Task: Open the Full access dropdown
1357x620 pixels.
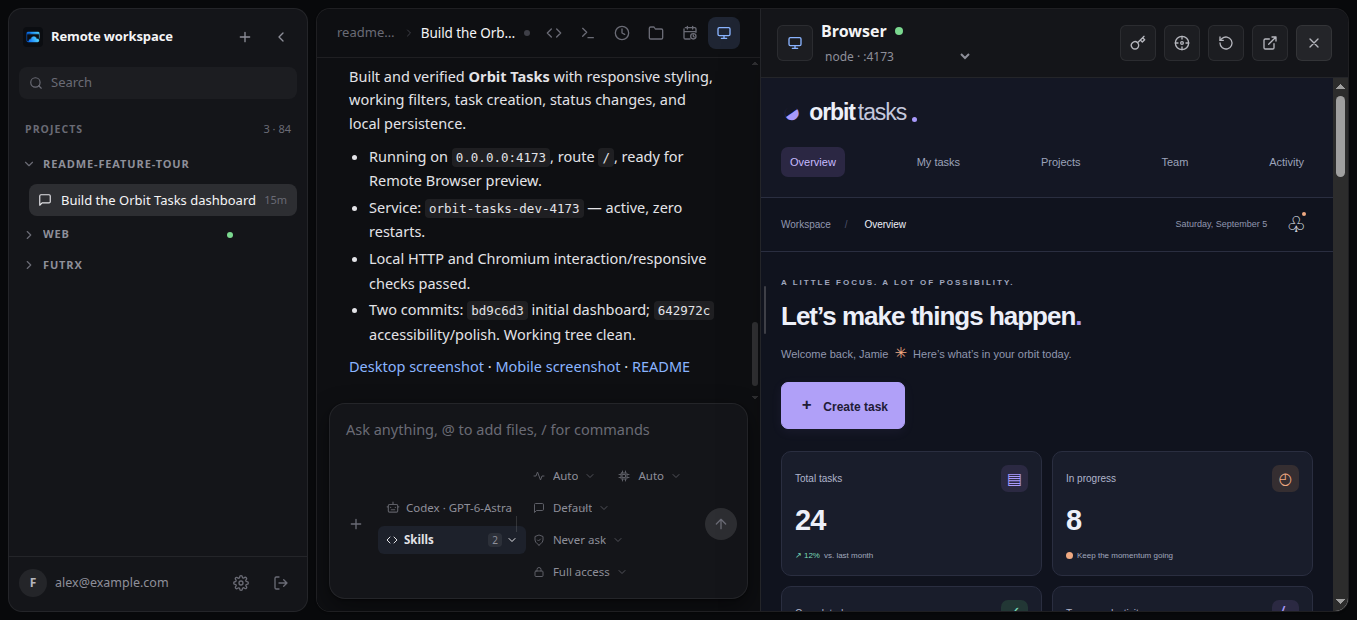Action: pos(580,572)
